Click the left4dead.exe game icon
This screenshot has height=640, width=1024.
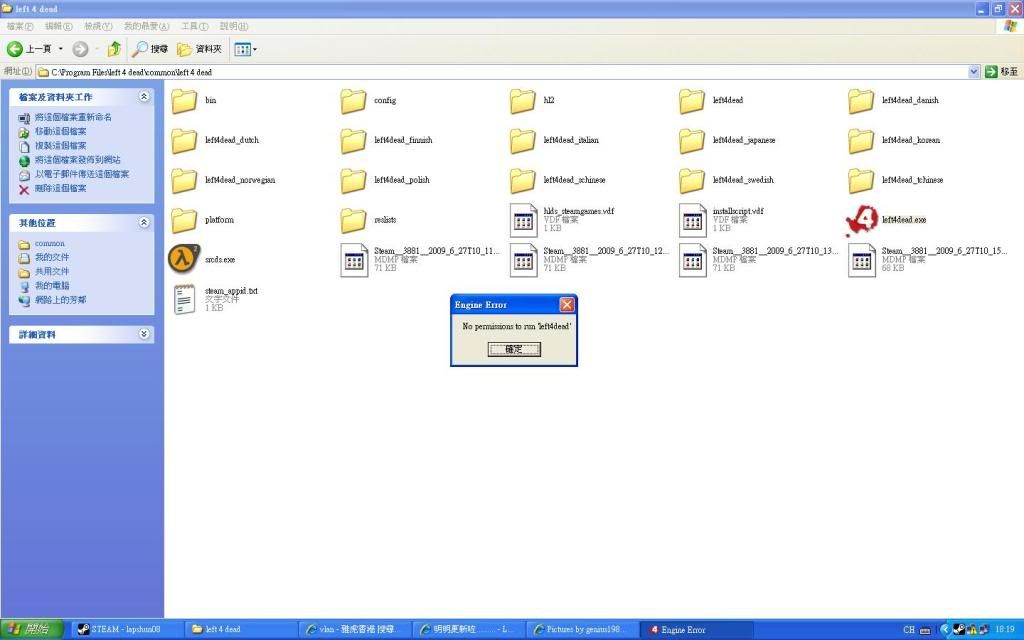(x=862, y=220)
